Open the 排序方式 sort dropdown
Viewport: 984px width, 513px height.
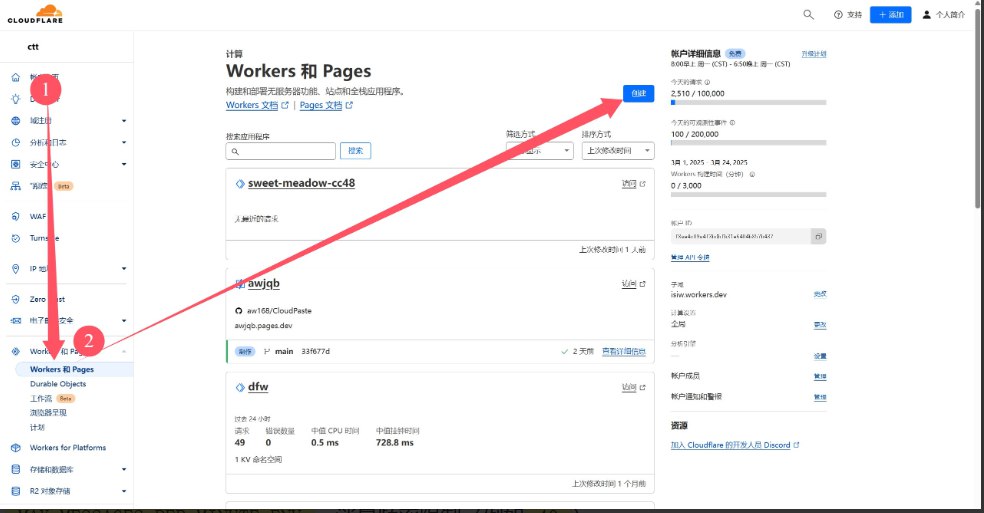tap(618, 151)
